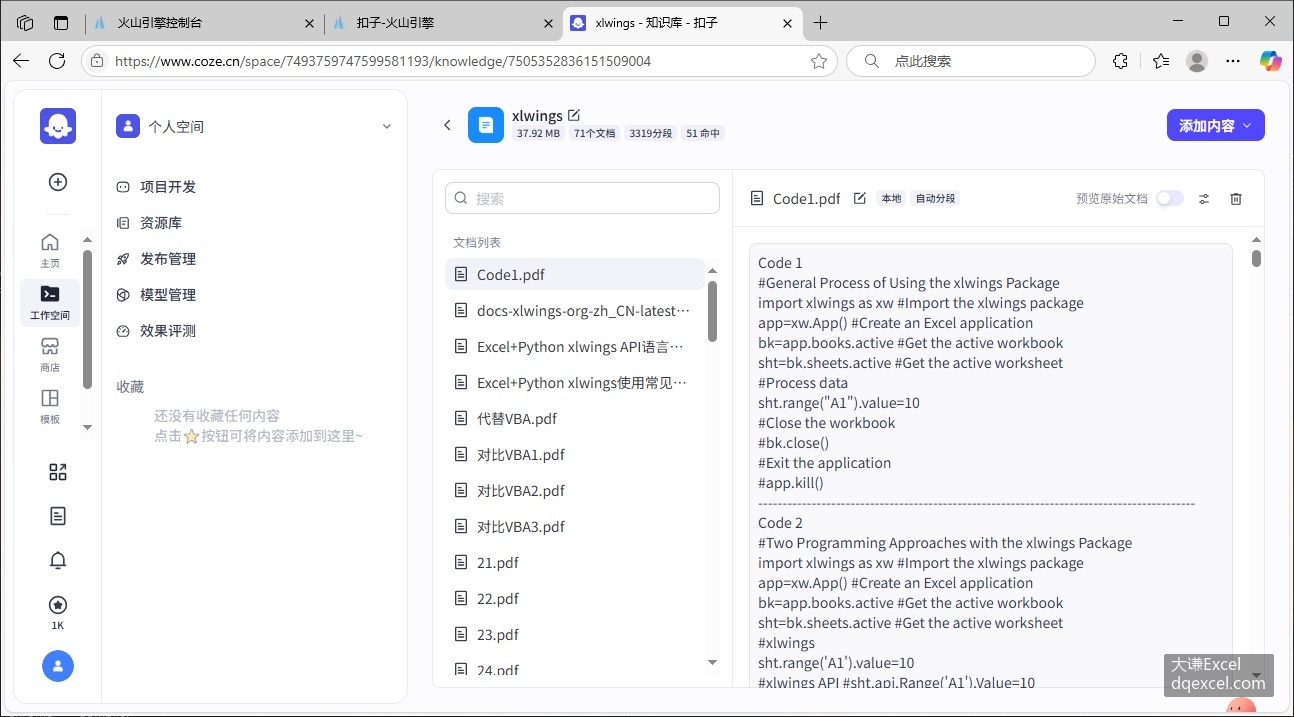The height and width of the screenshot is (717, 1294).
Task: Click the 本地 tag
Action: pyautogui.click(x=890, y=199)
